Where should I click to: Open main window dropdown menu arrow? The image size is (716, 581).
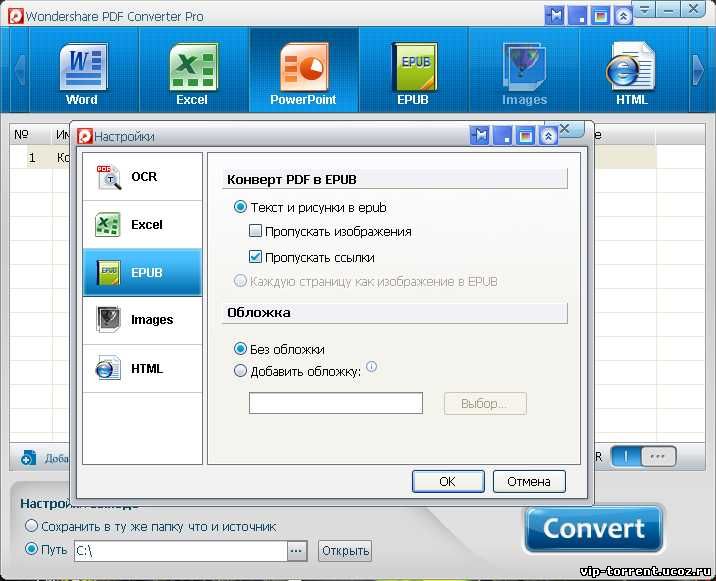[x=645, y=9]
